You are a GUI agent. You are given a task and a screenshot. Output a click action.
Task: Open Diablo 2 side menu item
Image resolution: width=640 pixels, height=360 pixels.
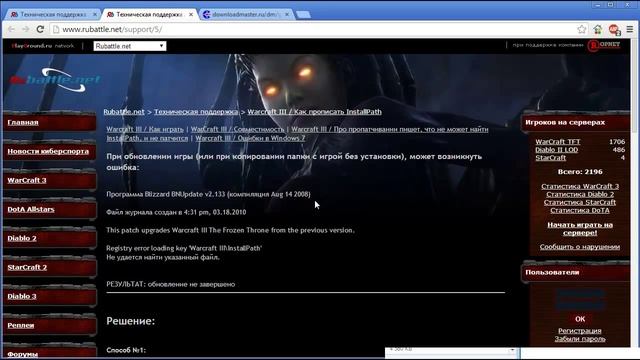tap(22, 238)
